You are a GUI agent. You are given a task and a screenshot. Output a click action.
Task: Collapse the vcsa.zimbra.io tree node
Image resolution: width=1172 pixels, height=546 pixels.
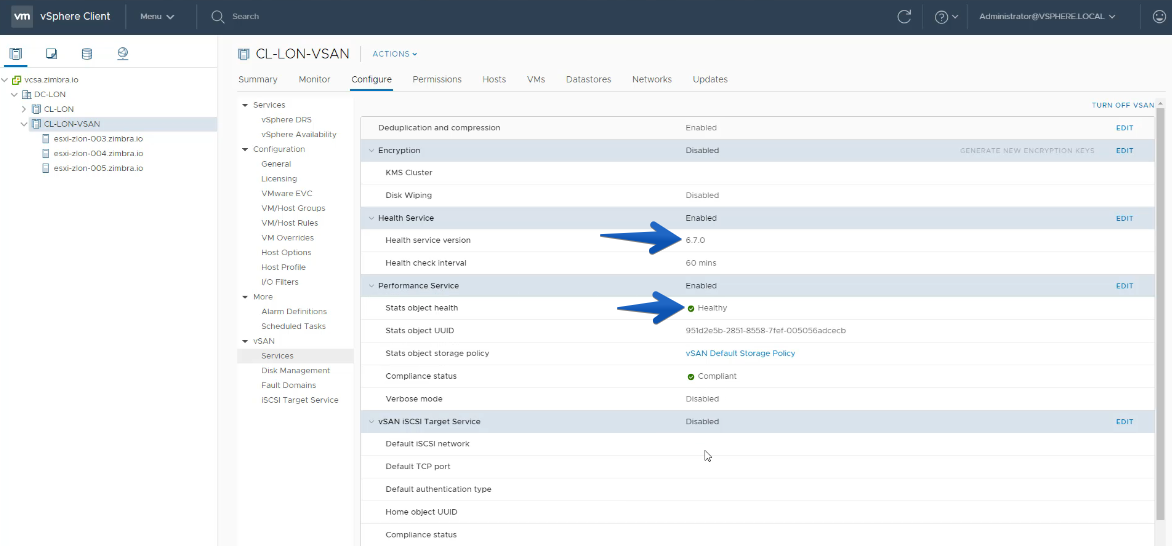(5, 80)
